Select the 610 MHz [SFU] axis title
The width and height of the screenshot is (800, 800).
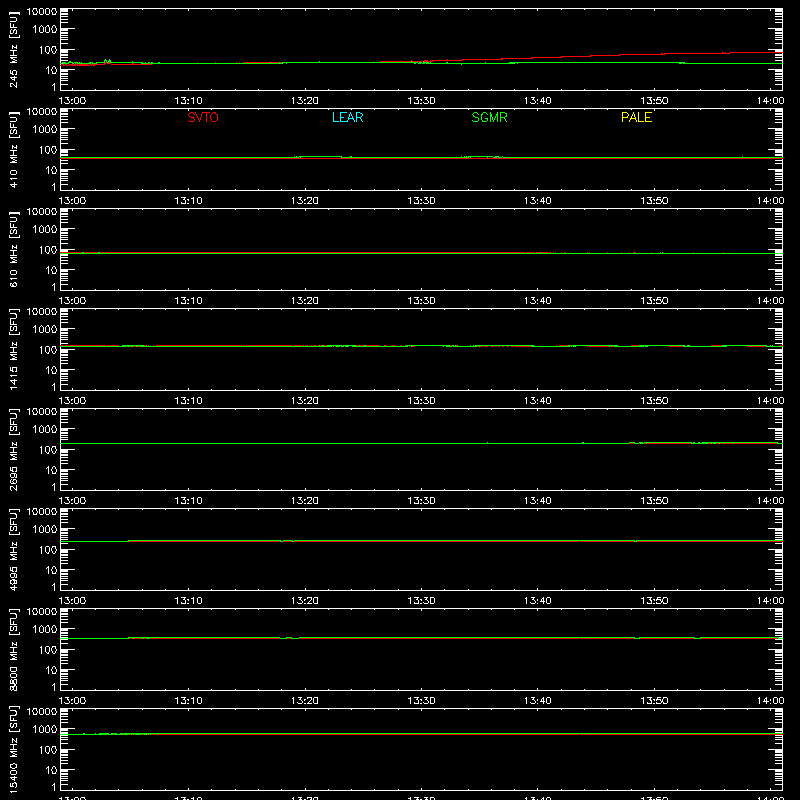[14, 249]
